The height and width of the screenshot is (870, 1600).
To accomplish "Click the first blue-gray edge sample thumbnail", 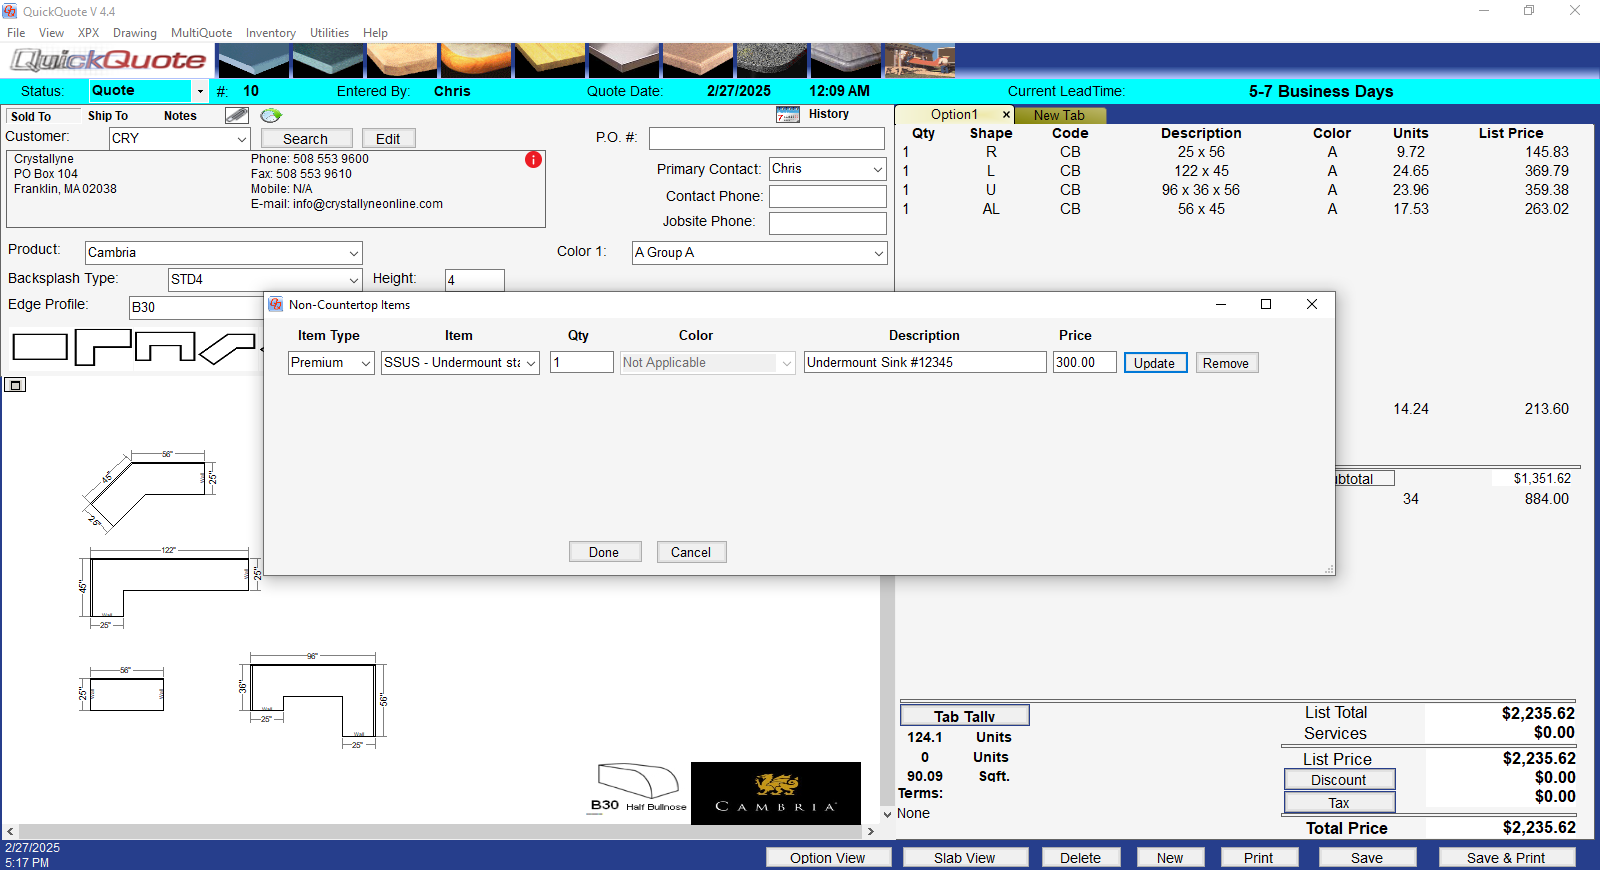I will pyautogui.click(x=254, y=61).
